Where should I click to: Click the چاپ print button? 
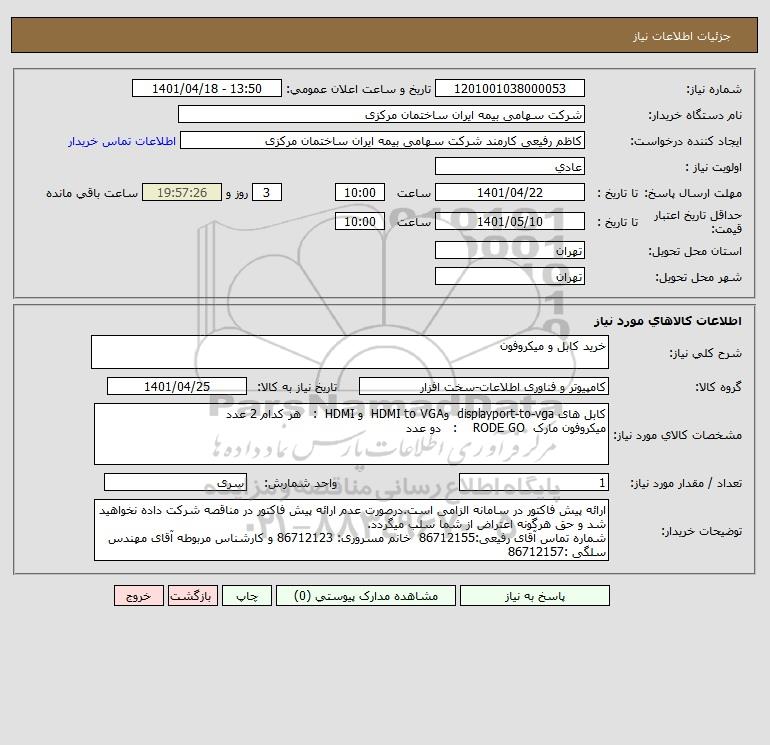pyautogui.click(x=247, y=596)
